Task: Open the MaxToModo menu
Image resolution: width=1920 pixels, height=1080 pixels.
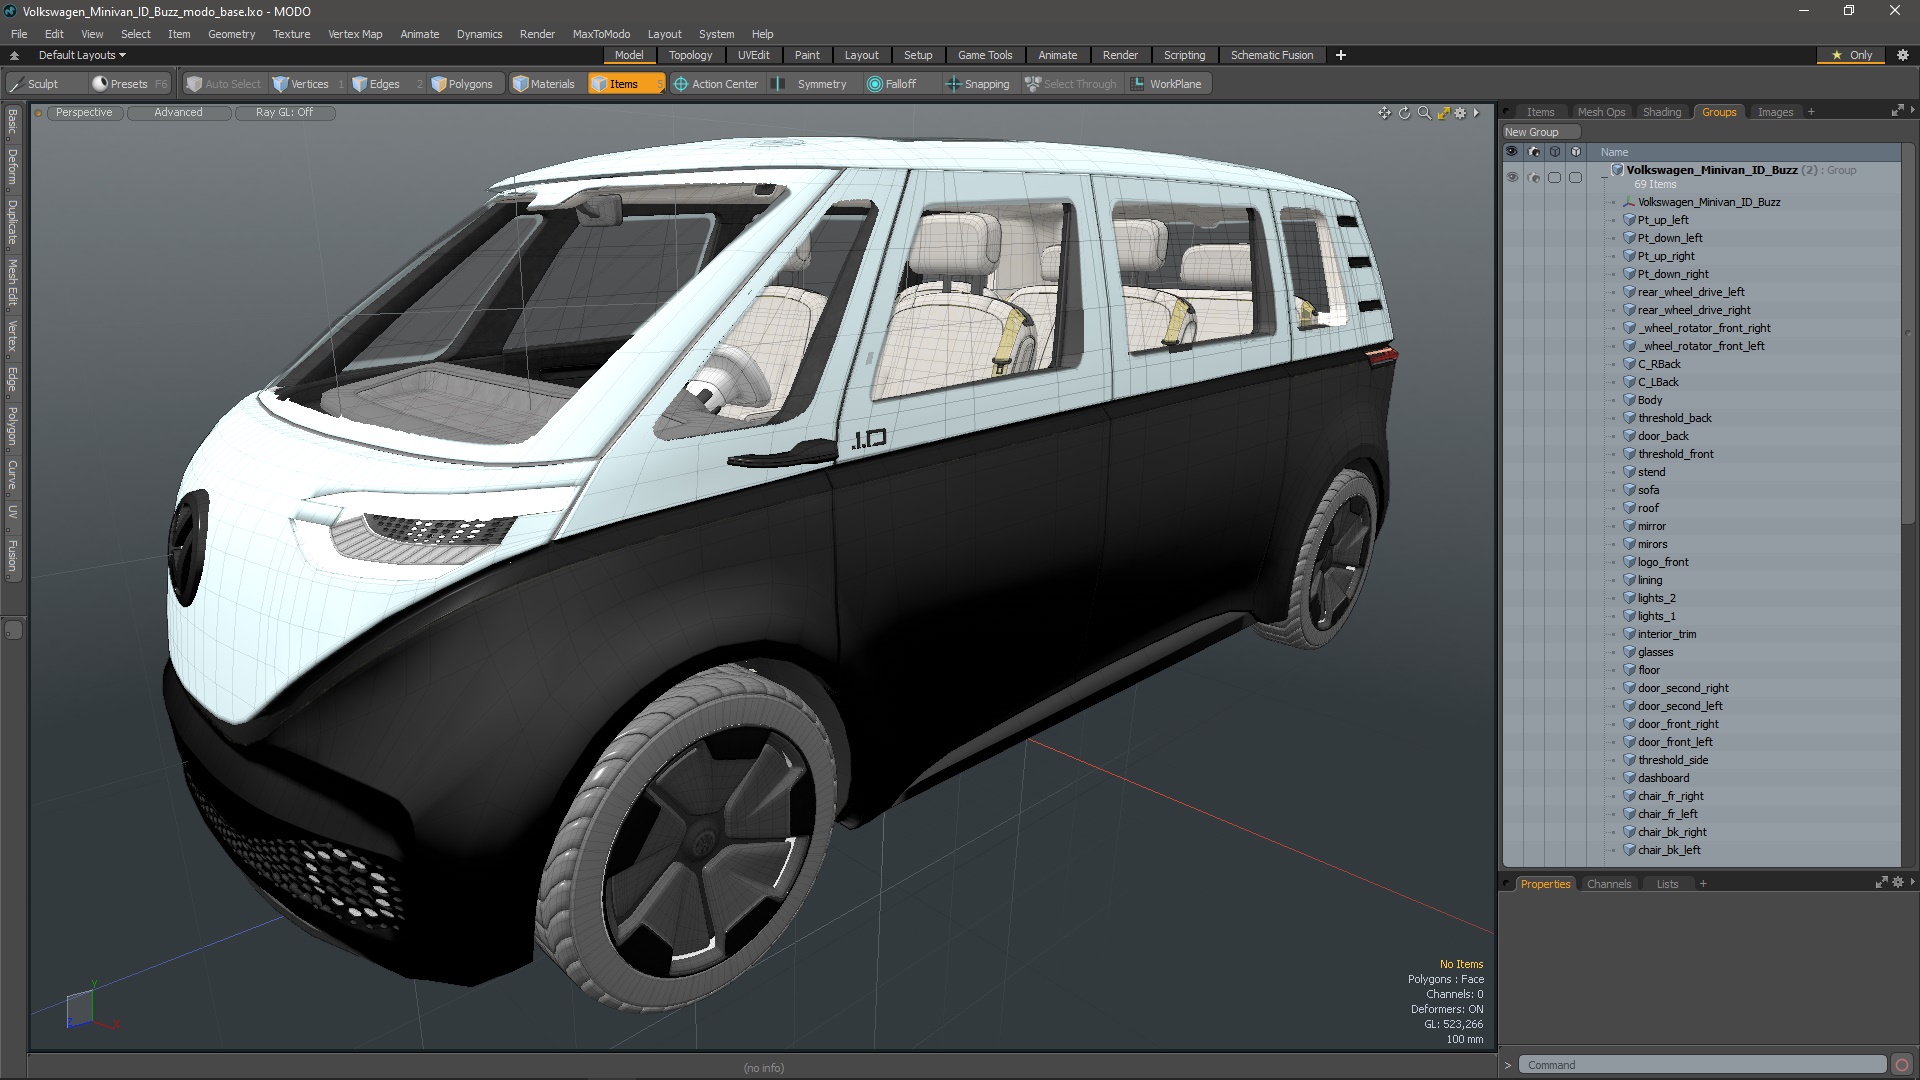Action: click(601, 34)
